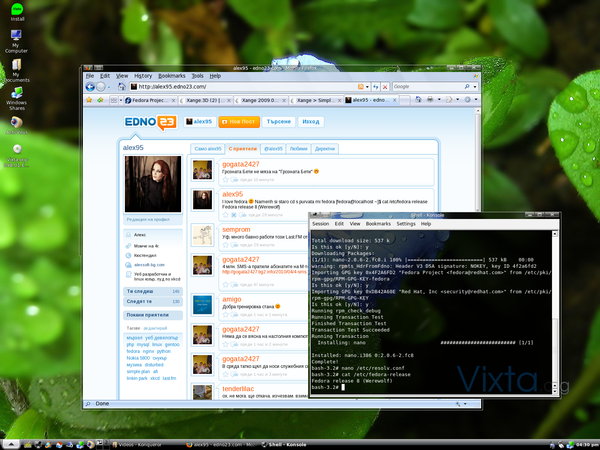Click the orange Нов Пост button

(x=239, y=122)
